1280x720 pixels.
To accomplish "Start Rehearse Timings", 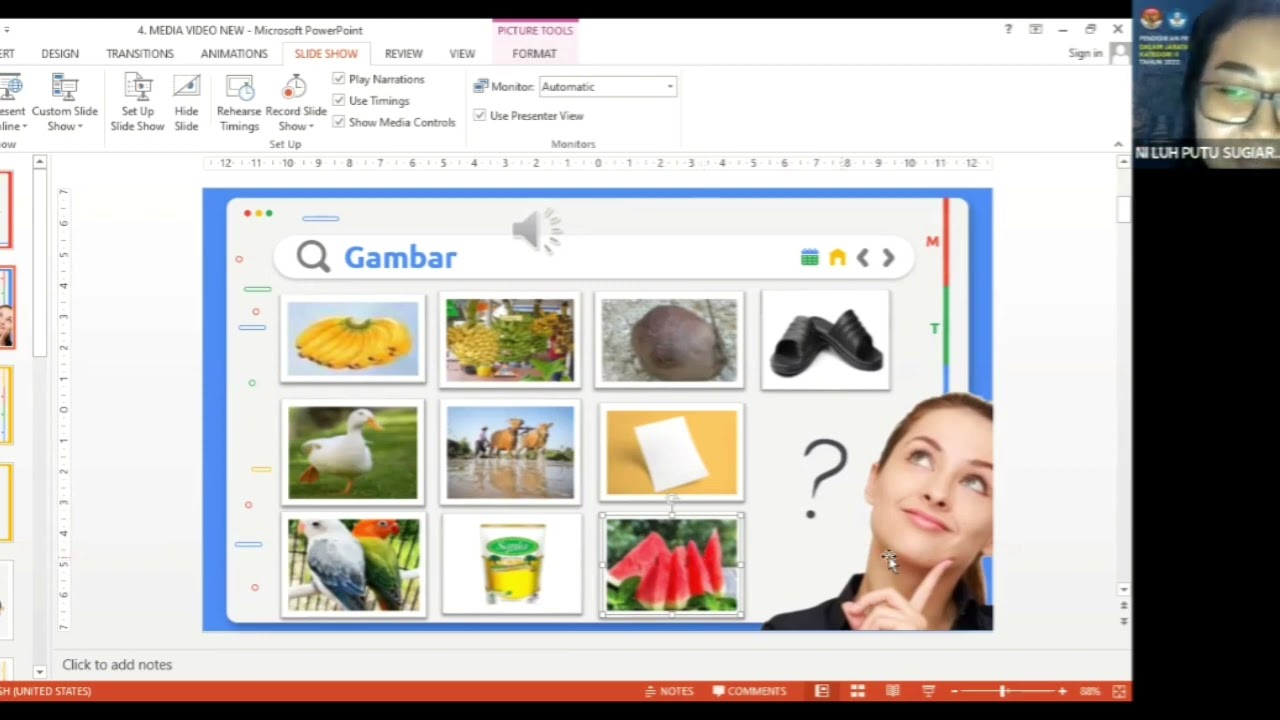I will (x=239, y=104).
